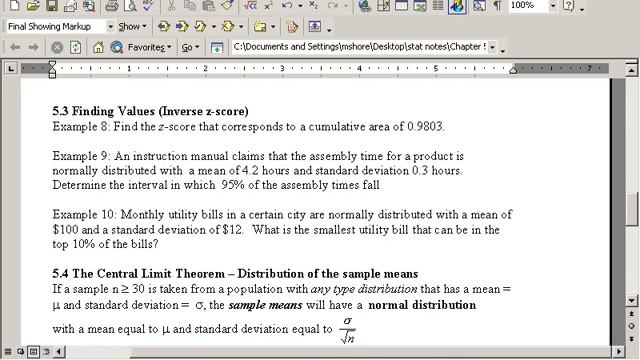Click the Web toolbar Stop button
The width and height of the screenshot is (640, 360).
[57, 48]
